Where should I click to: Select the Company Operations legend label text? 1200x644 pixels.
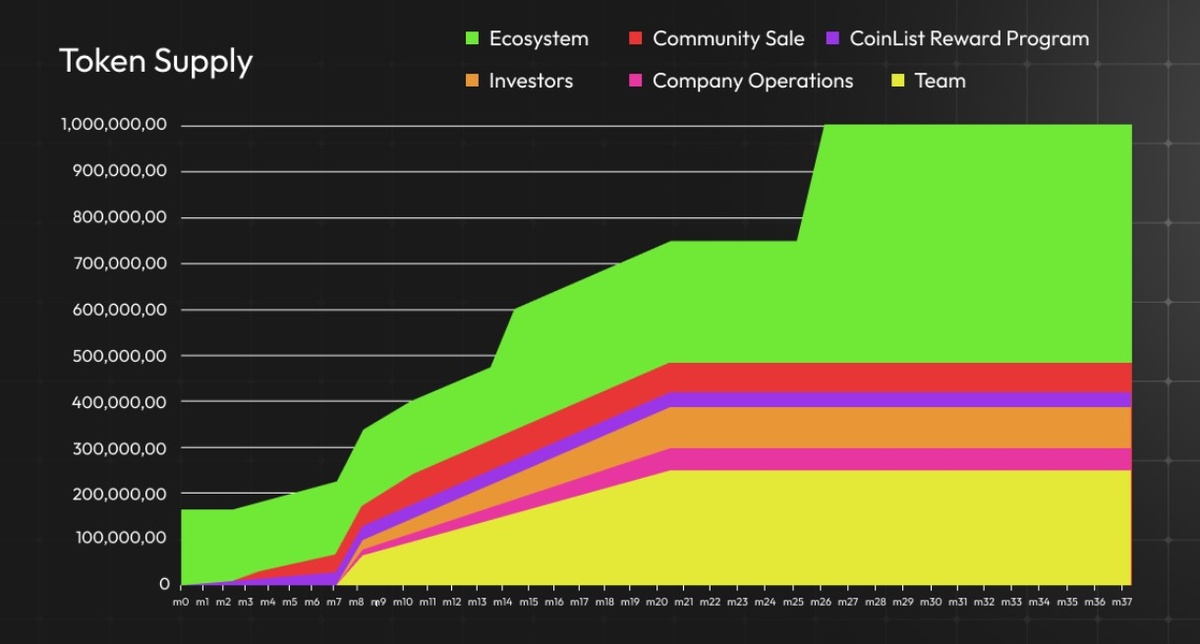point(752,81)
